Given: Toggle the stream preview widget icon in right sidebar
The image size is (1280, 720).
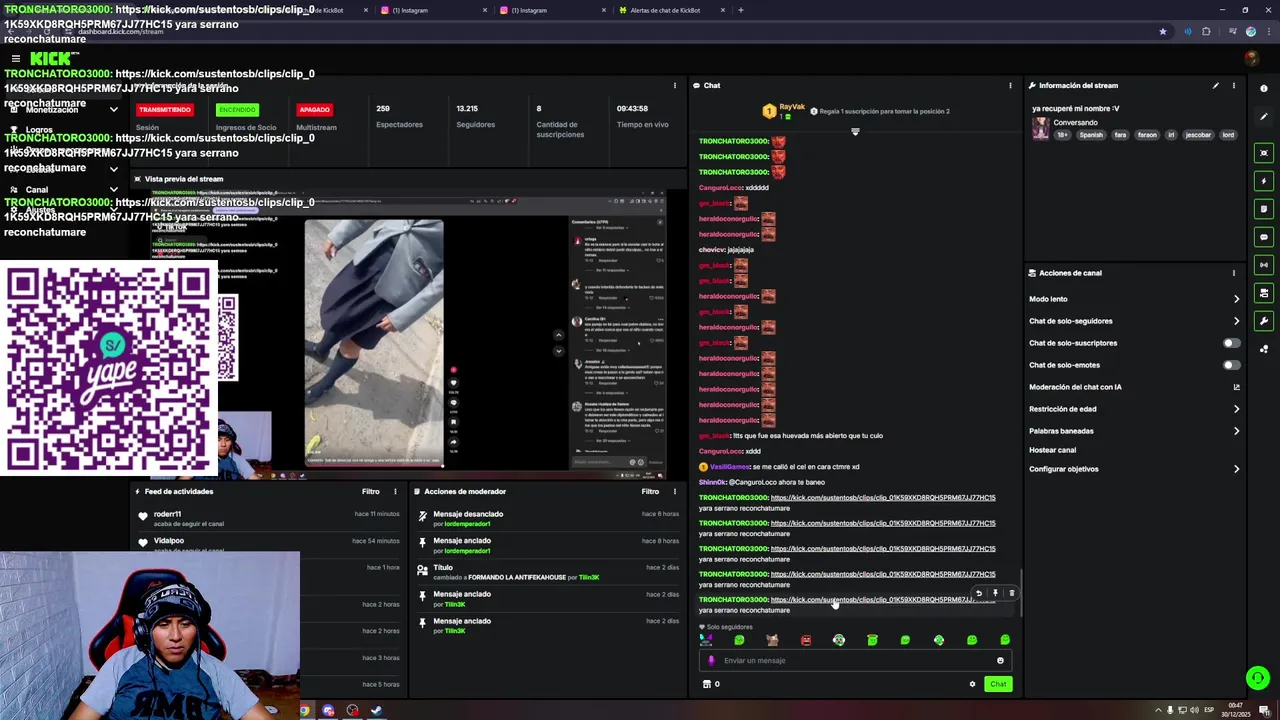Looking at the screenshot, I should click(x=1264, y=153).
